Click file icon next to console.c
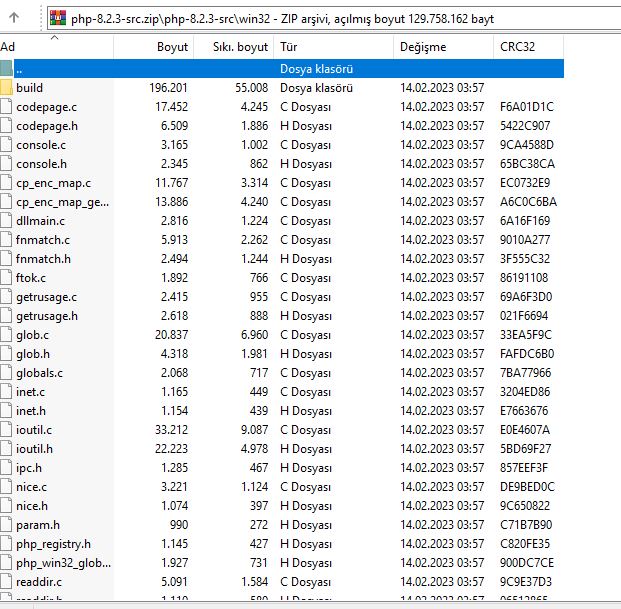The height and width of the screenshot is (609, 621). click(6, 145)
